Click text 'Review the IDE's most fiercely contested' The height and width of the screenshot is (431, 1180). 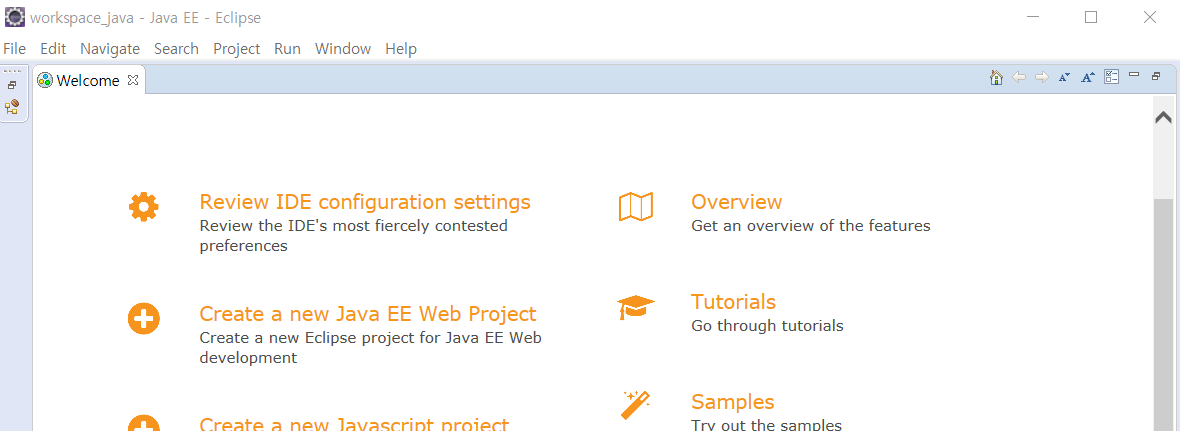[354, 226]
